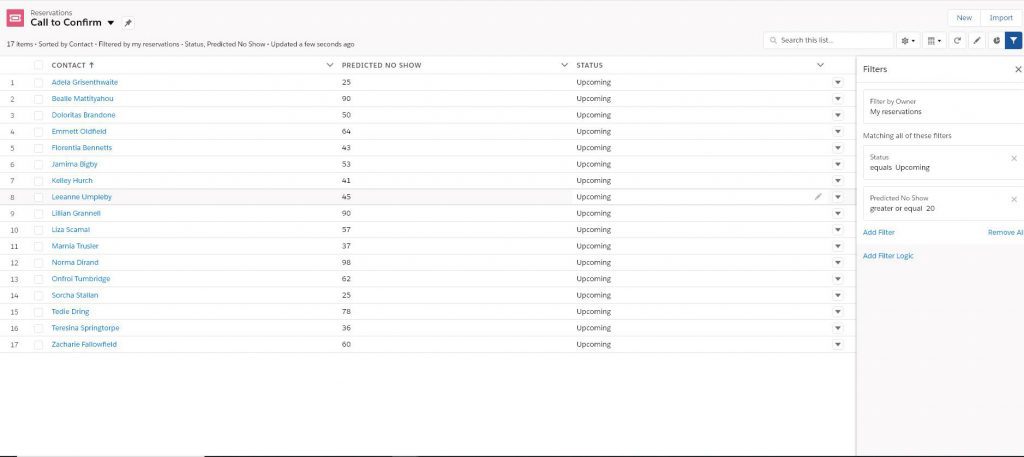Expand row actions for Zacharie Fallowfield
This screenshot has width=1024, height=457.
pyautogui.click(x=838, y=344)
